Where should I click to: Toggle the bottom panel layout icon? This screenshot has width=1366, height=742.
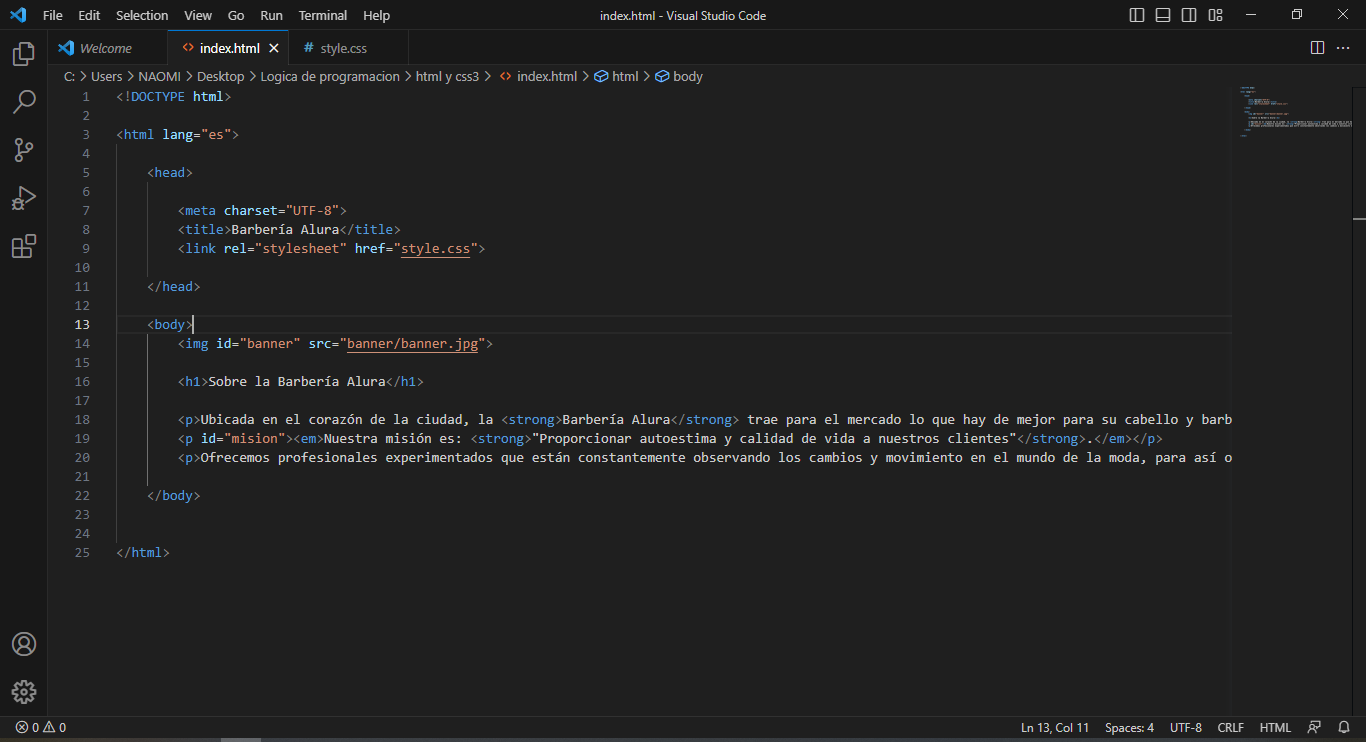(1163, 15)
